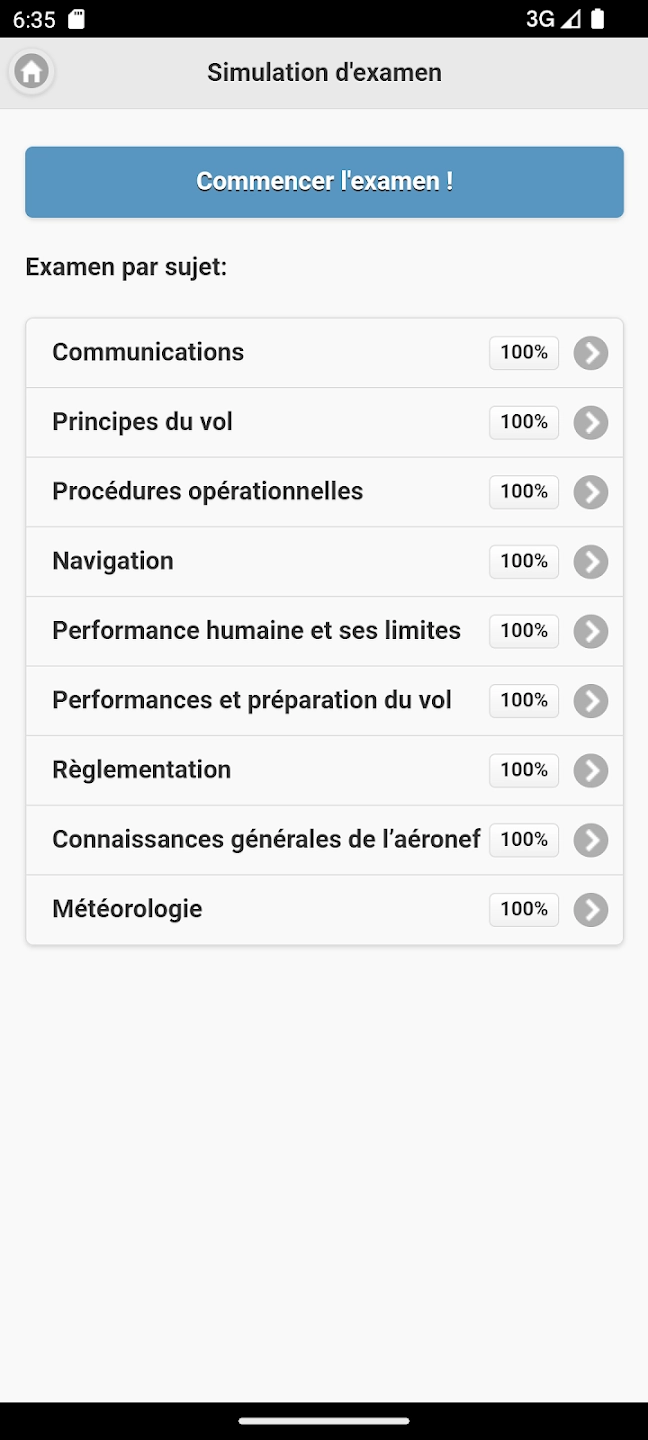Click the arrow icon next to Règlementation
Screen dimensions: 648x1440
click(x=591, y=770)
